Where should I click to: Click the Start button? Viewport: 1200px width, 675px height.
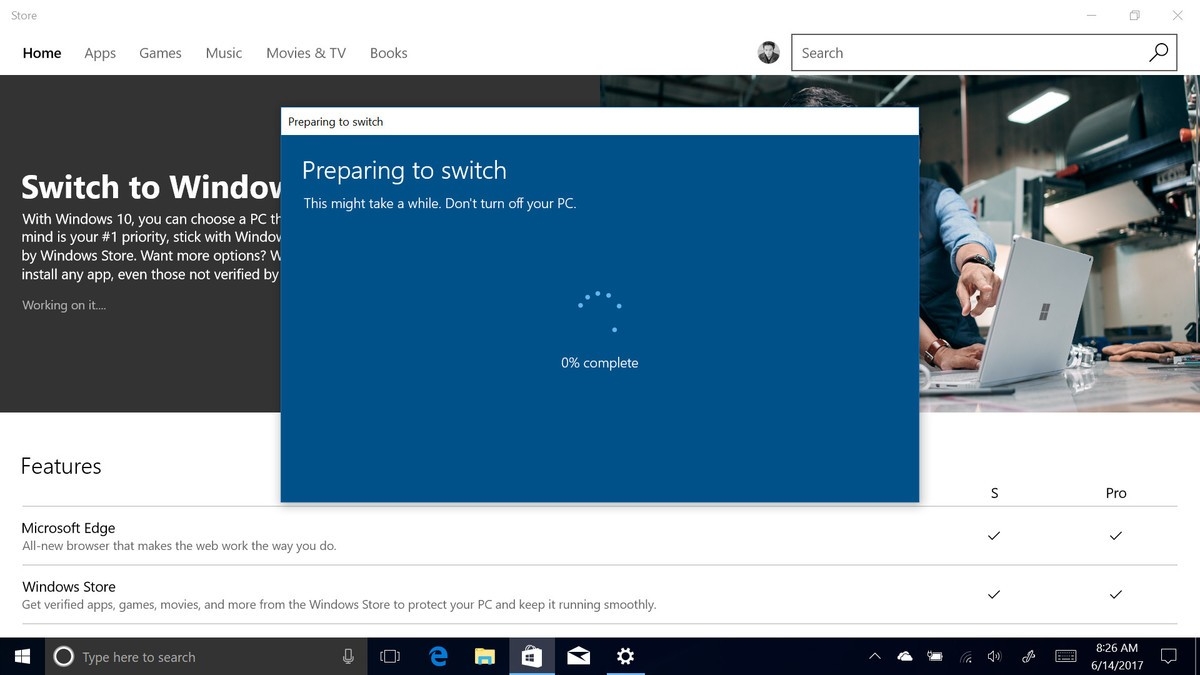(x=21, y=656)
